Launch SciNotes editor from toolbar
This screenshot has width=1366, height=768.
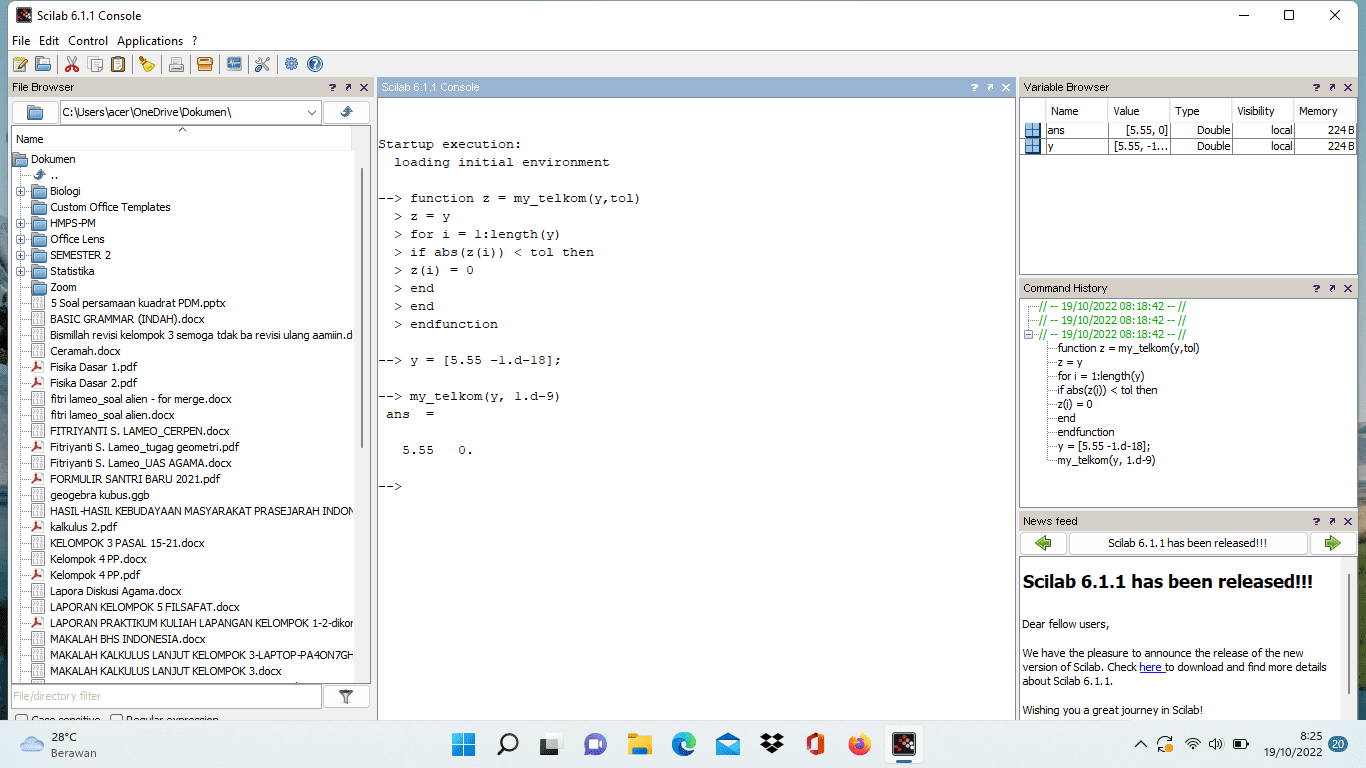(20, 64)
